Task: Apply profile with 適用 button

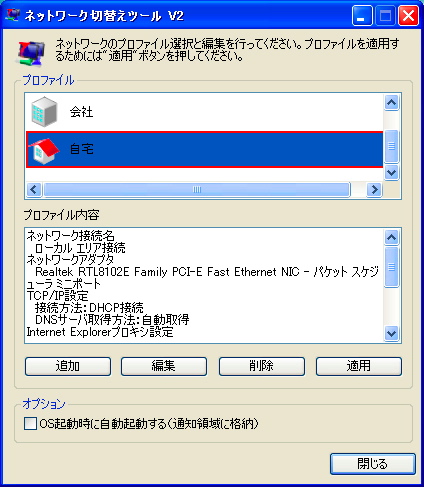Action: (359, 366)
